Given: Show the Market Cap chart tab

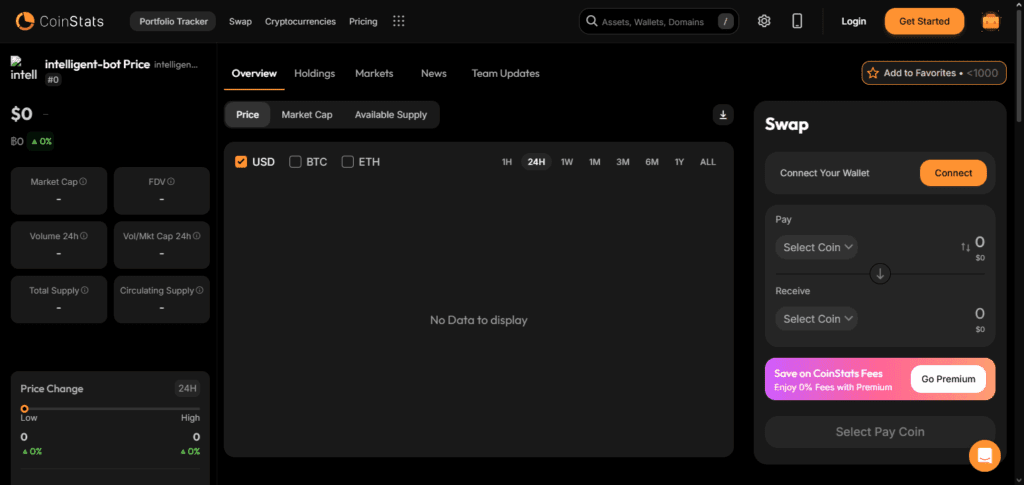Looking at the screenshot, I should 307,115.
